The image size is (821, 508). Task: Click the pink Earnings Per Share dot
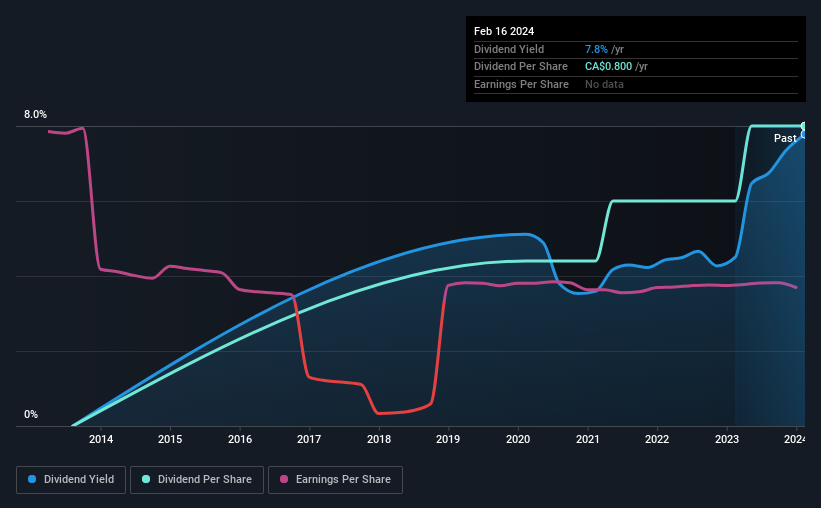[x=284, y=479]
